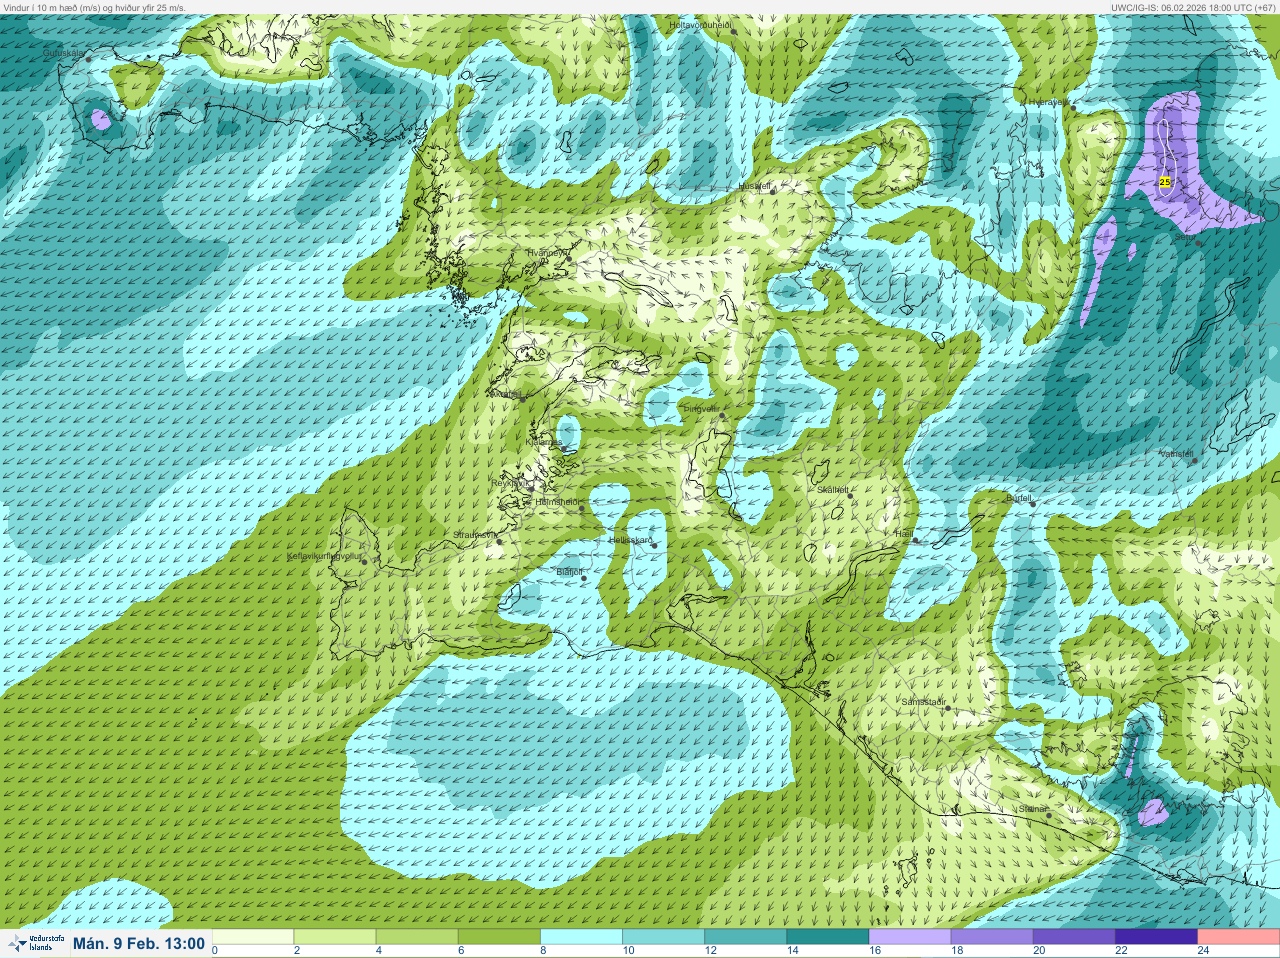Click the Keflavíkurflugvöllur station label
This screenshot has height=958, width=1280.
(324, 556)
